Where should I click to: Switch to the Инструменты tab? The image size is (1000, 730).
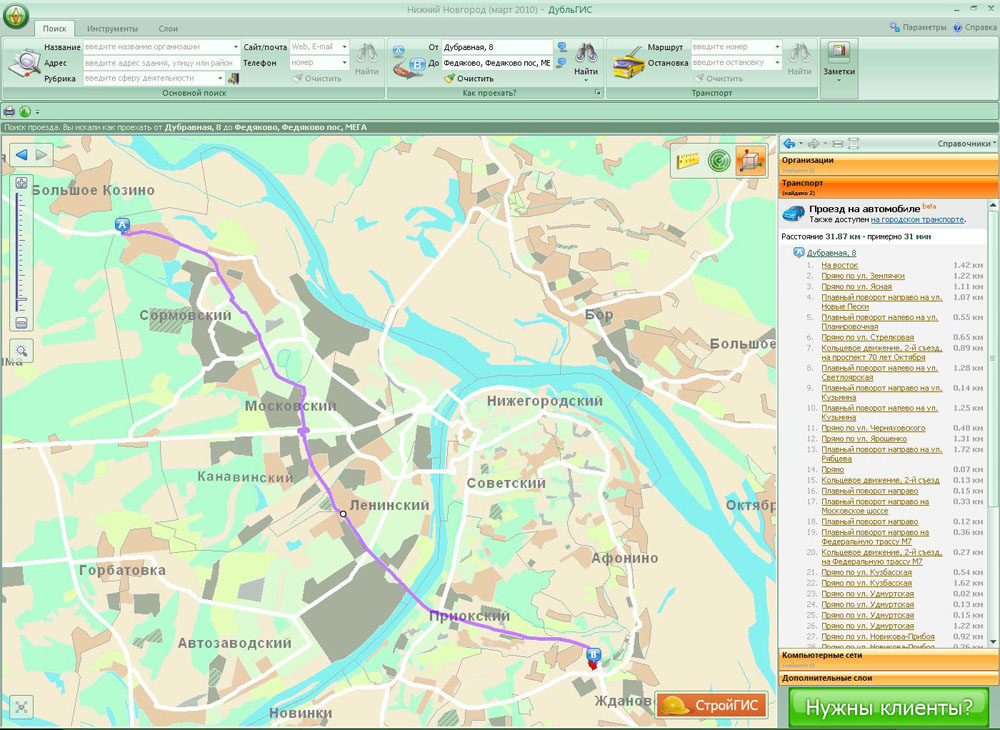tap(112, 29)
